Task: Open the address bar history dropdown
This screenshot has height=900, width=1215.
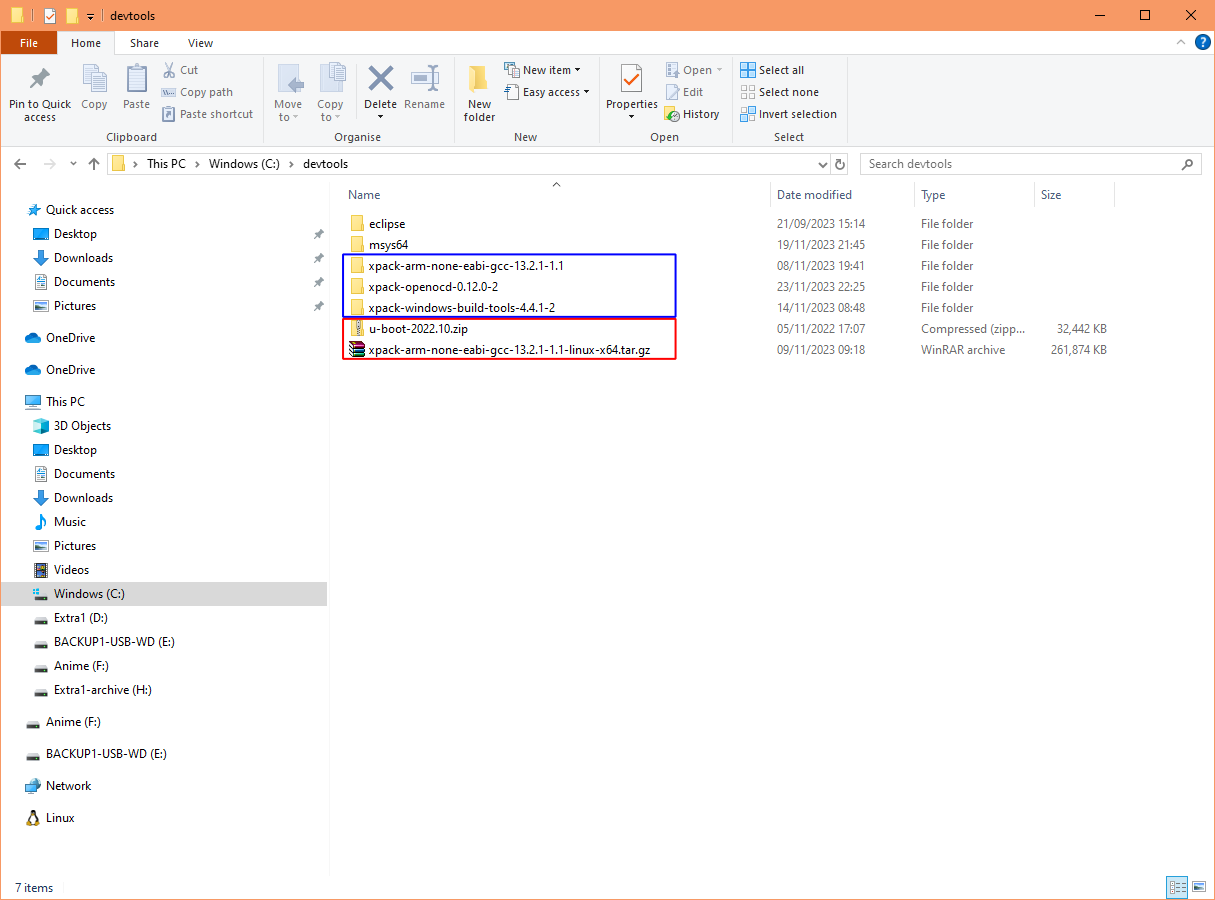Action: [823, 163]
